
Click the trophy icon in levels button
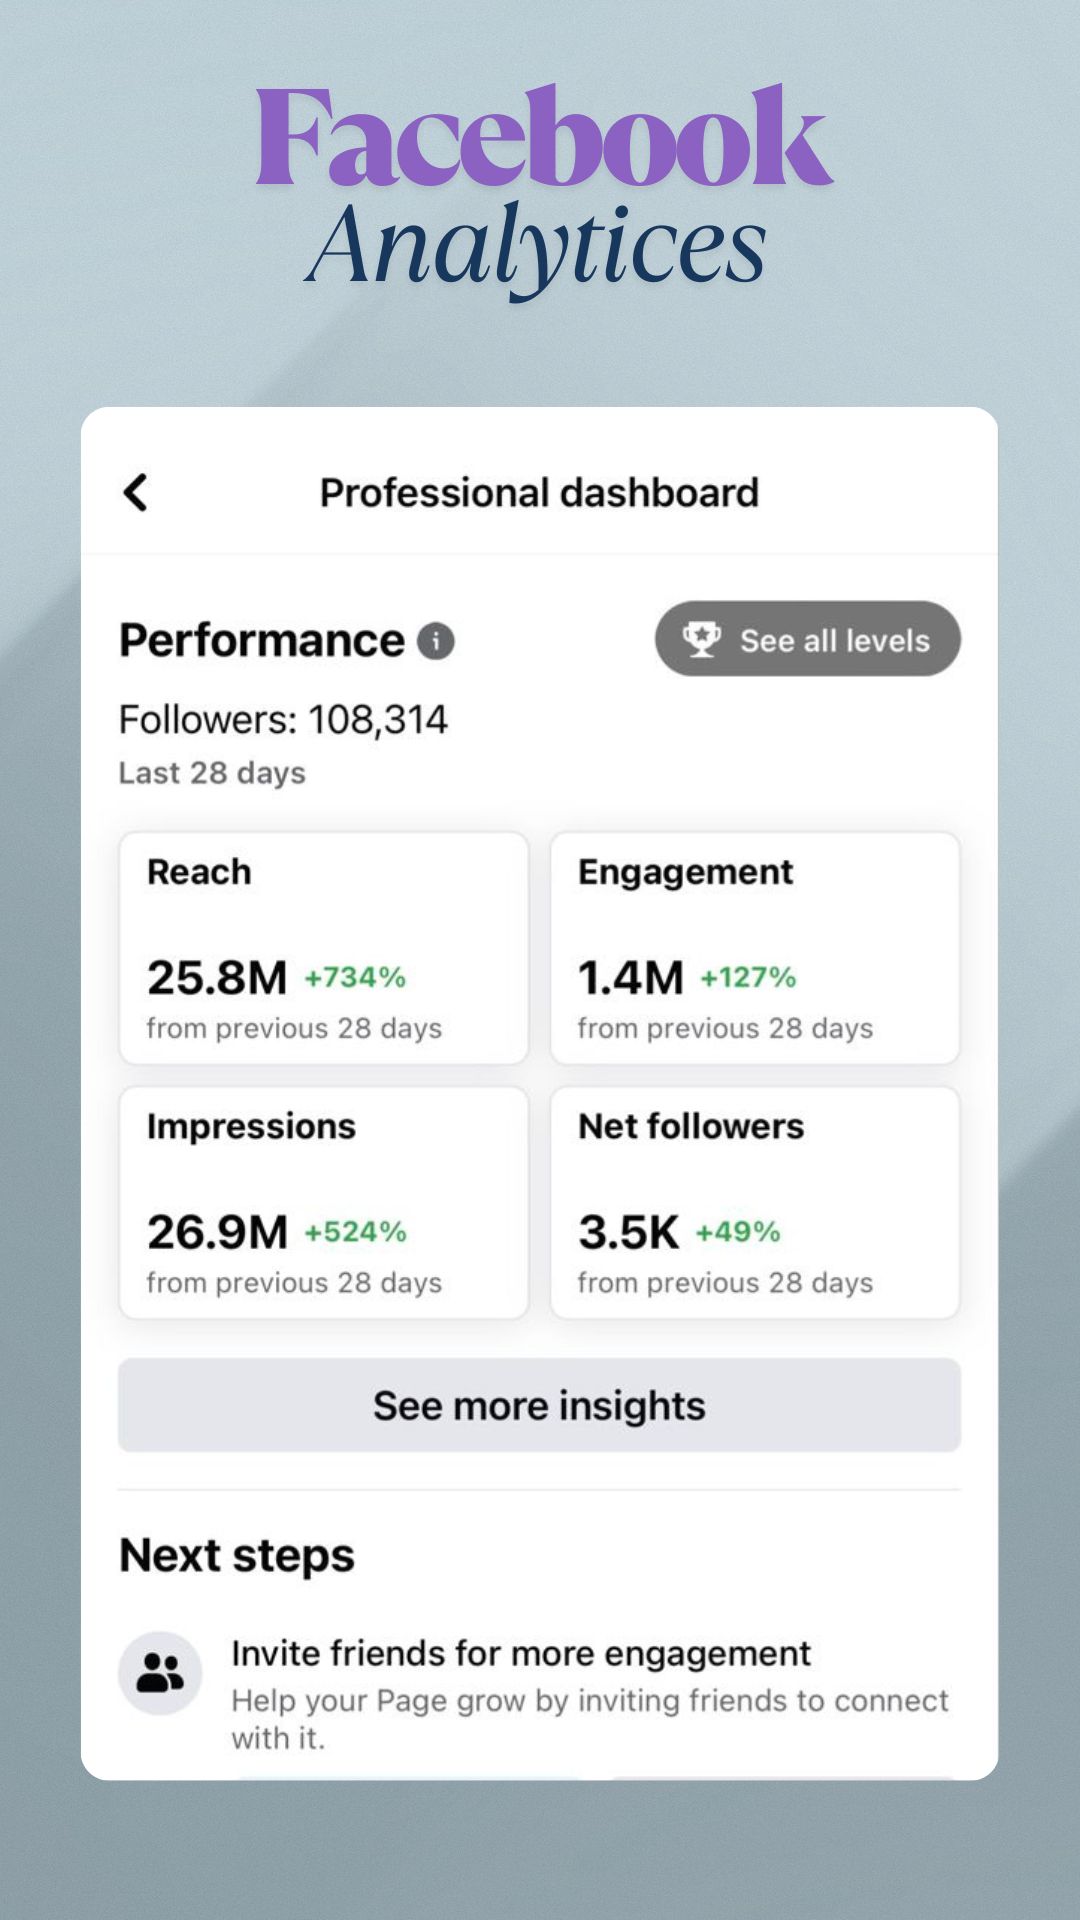point(701,639)
